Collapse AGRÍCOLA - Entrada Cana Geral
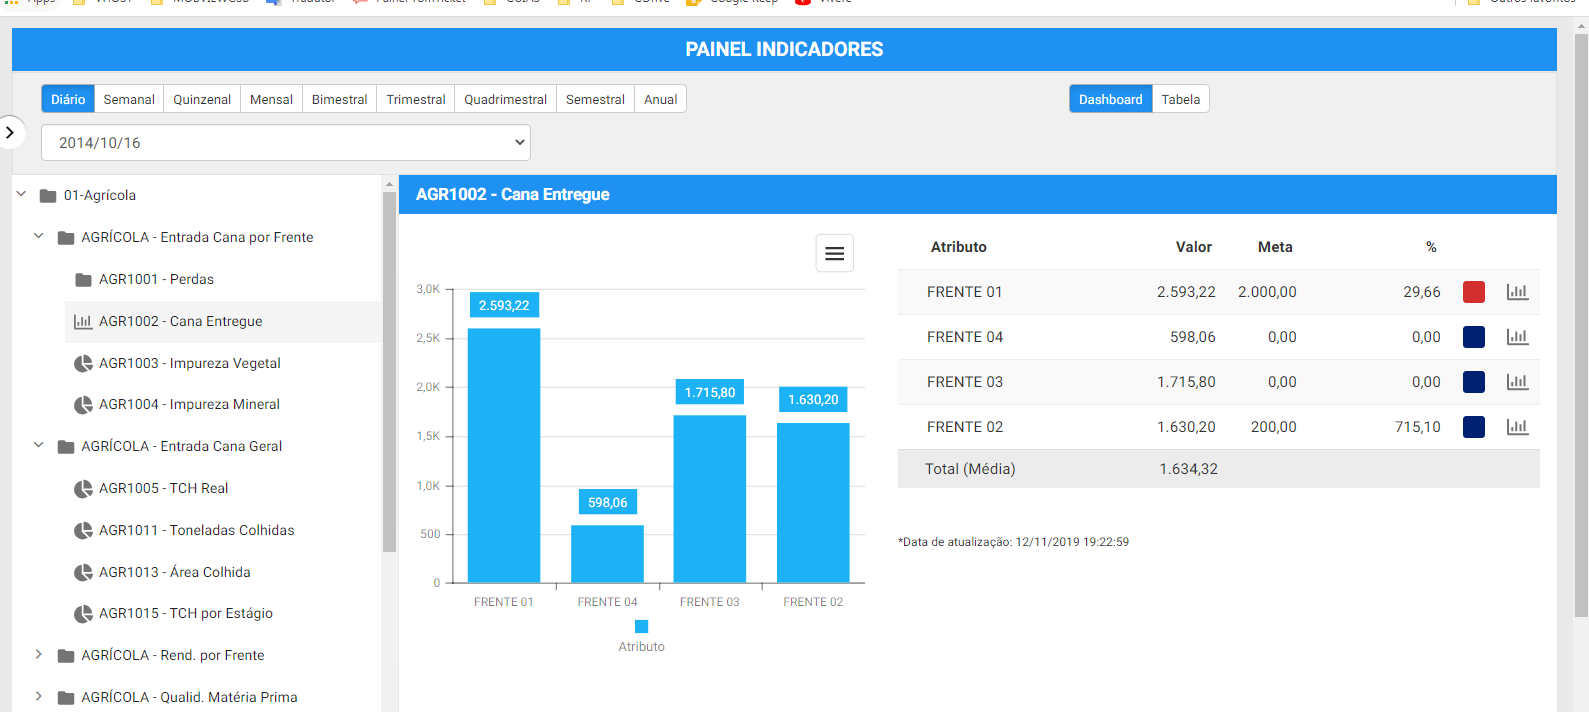This screenshot has height=712, width=1589. (39, 445)
